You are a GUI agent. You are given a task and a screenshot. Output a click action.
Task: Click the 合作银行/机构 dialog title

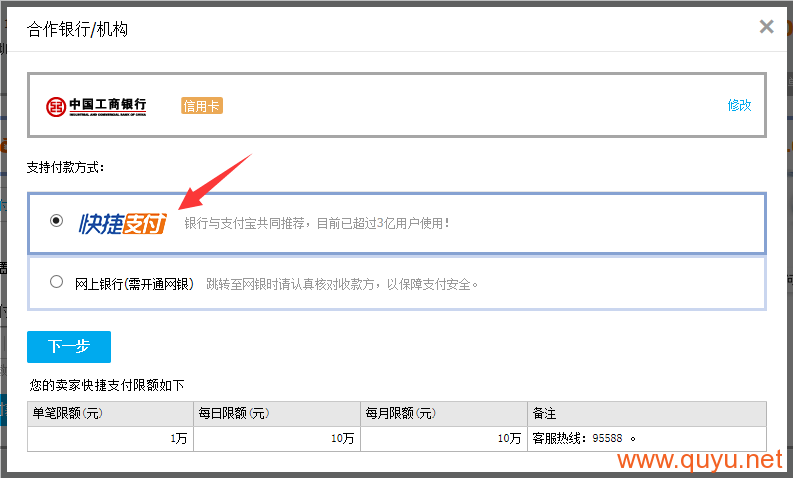77,29
